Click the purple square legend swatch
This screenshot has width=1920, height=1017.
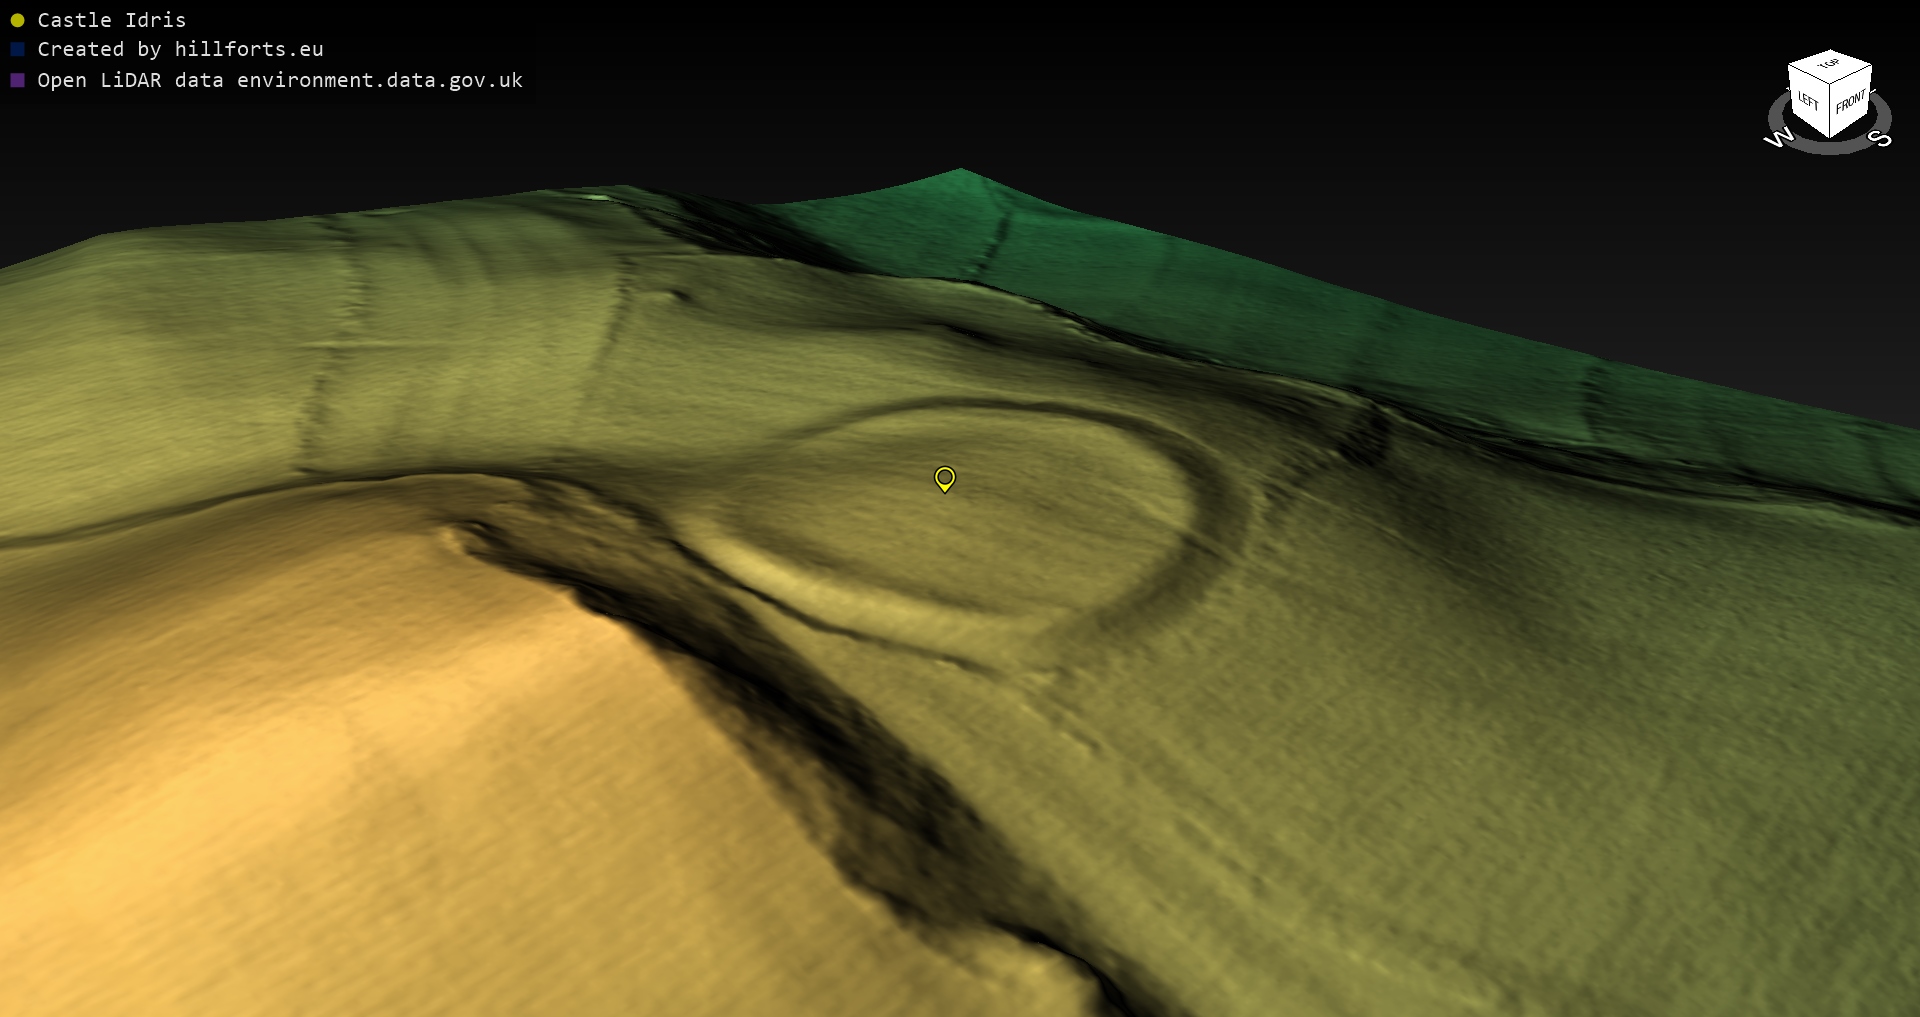(17, 80)
